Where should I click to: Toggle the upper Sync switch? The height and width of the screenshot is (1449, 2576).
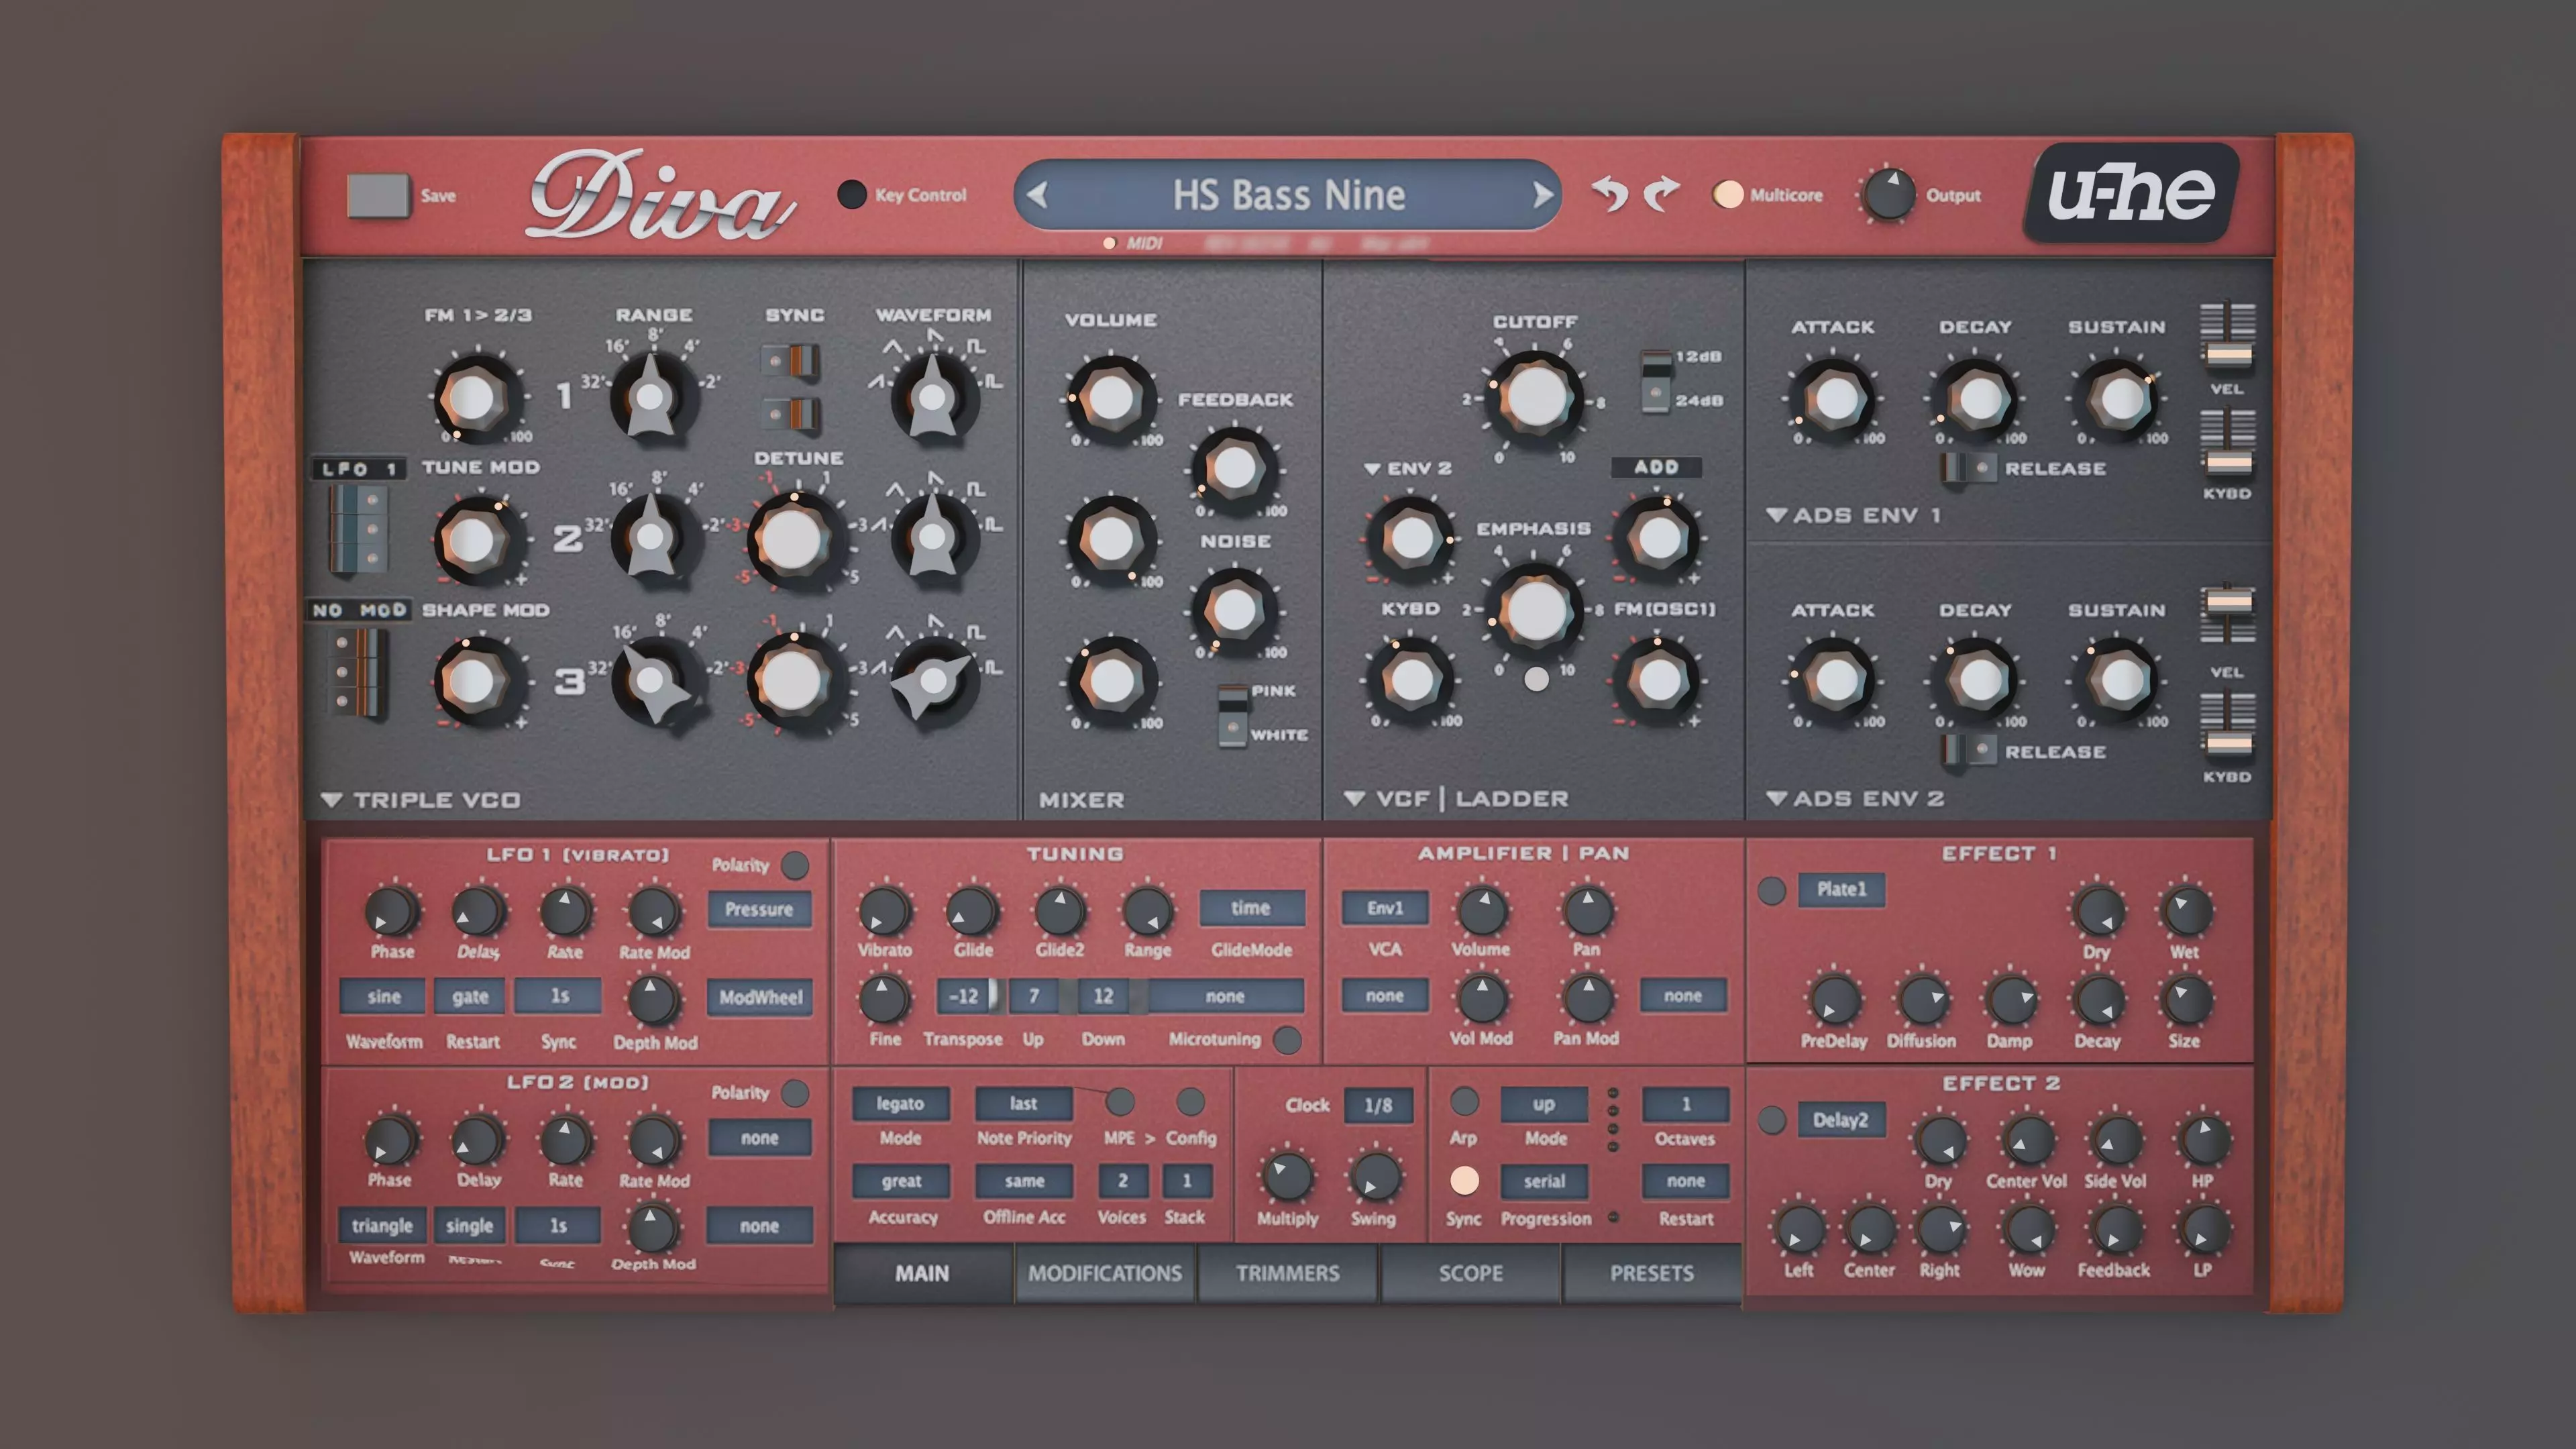(x=791, y=360)
